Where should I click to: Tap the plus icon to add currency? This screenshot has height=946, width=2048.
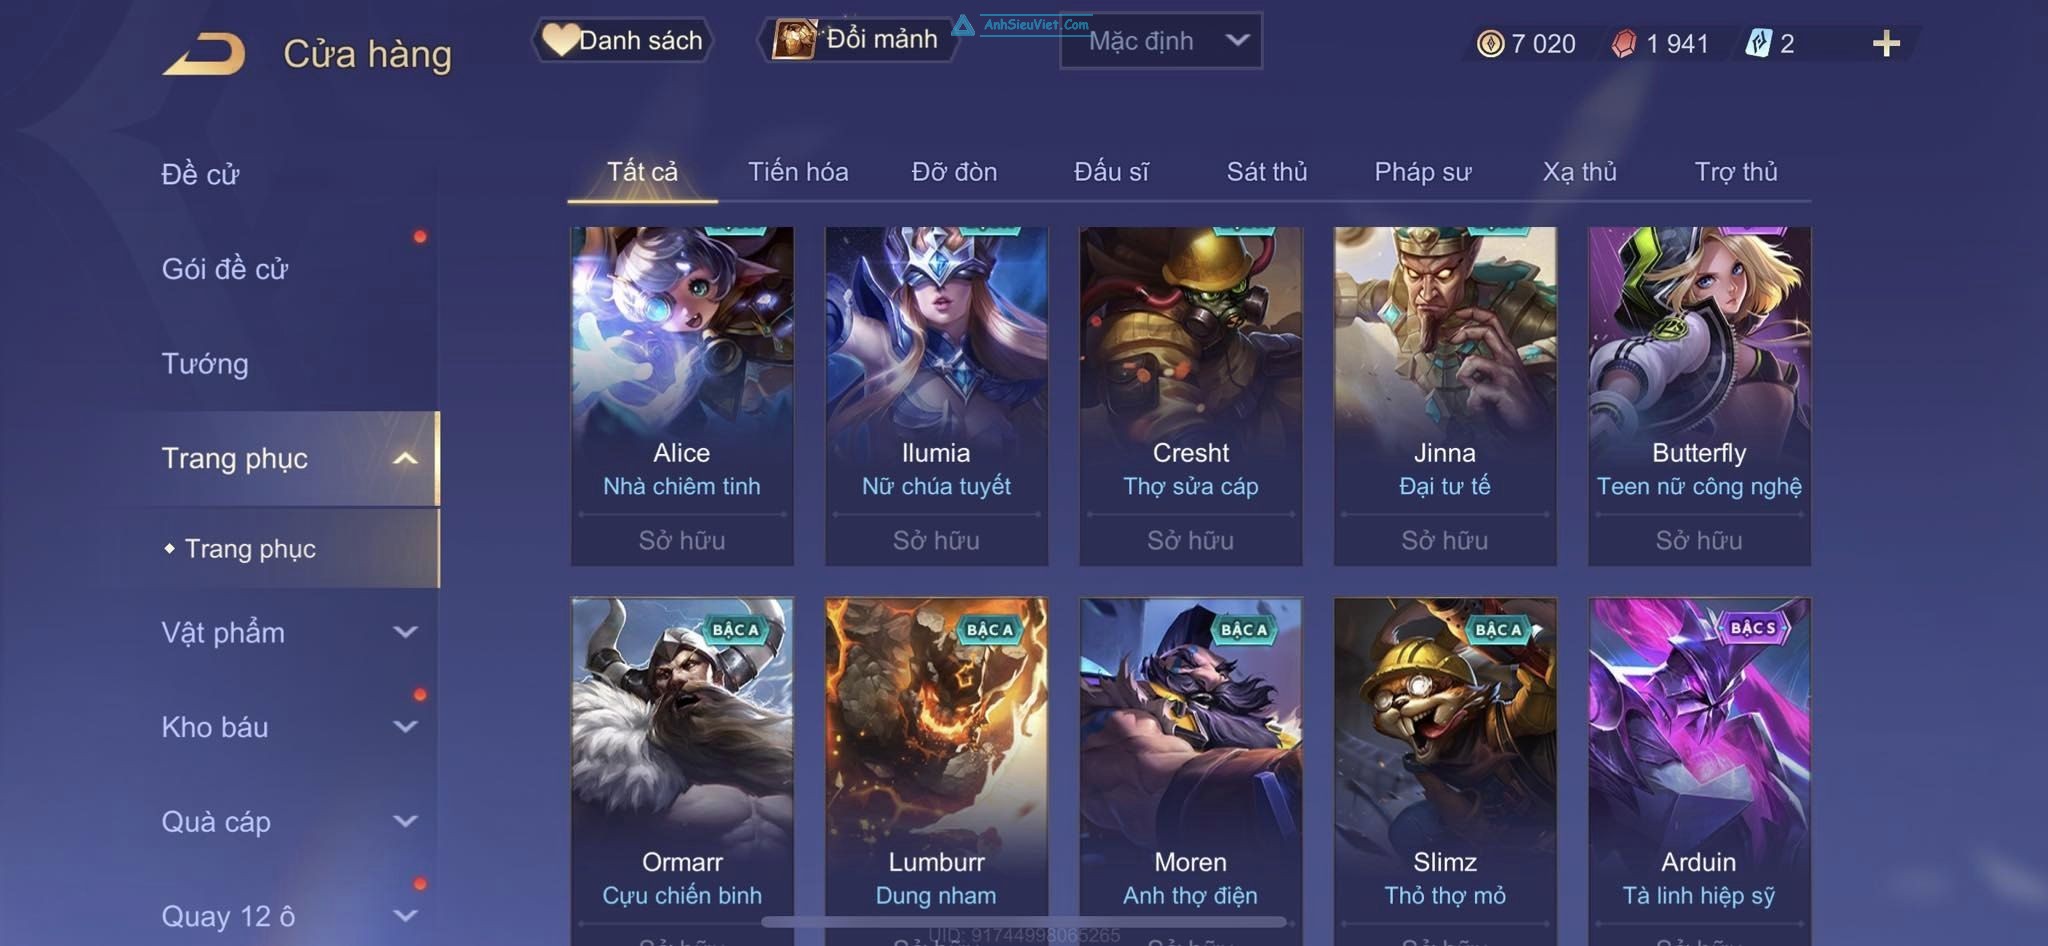click(1886, 43)
